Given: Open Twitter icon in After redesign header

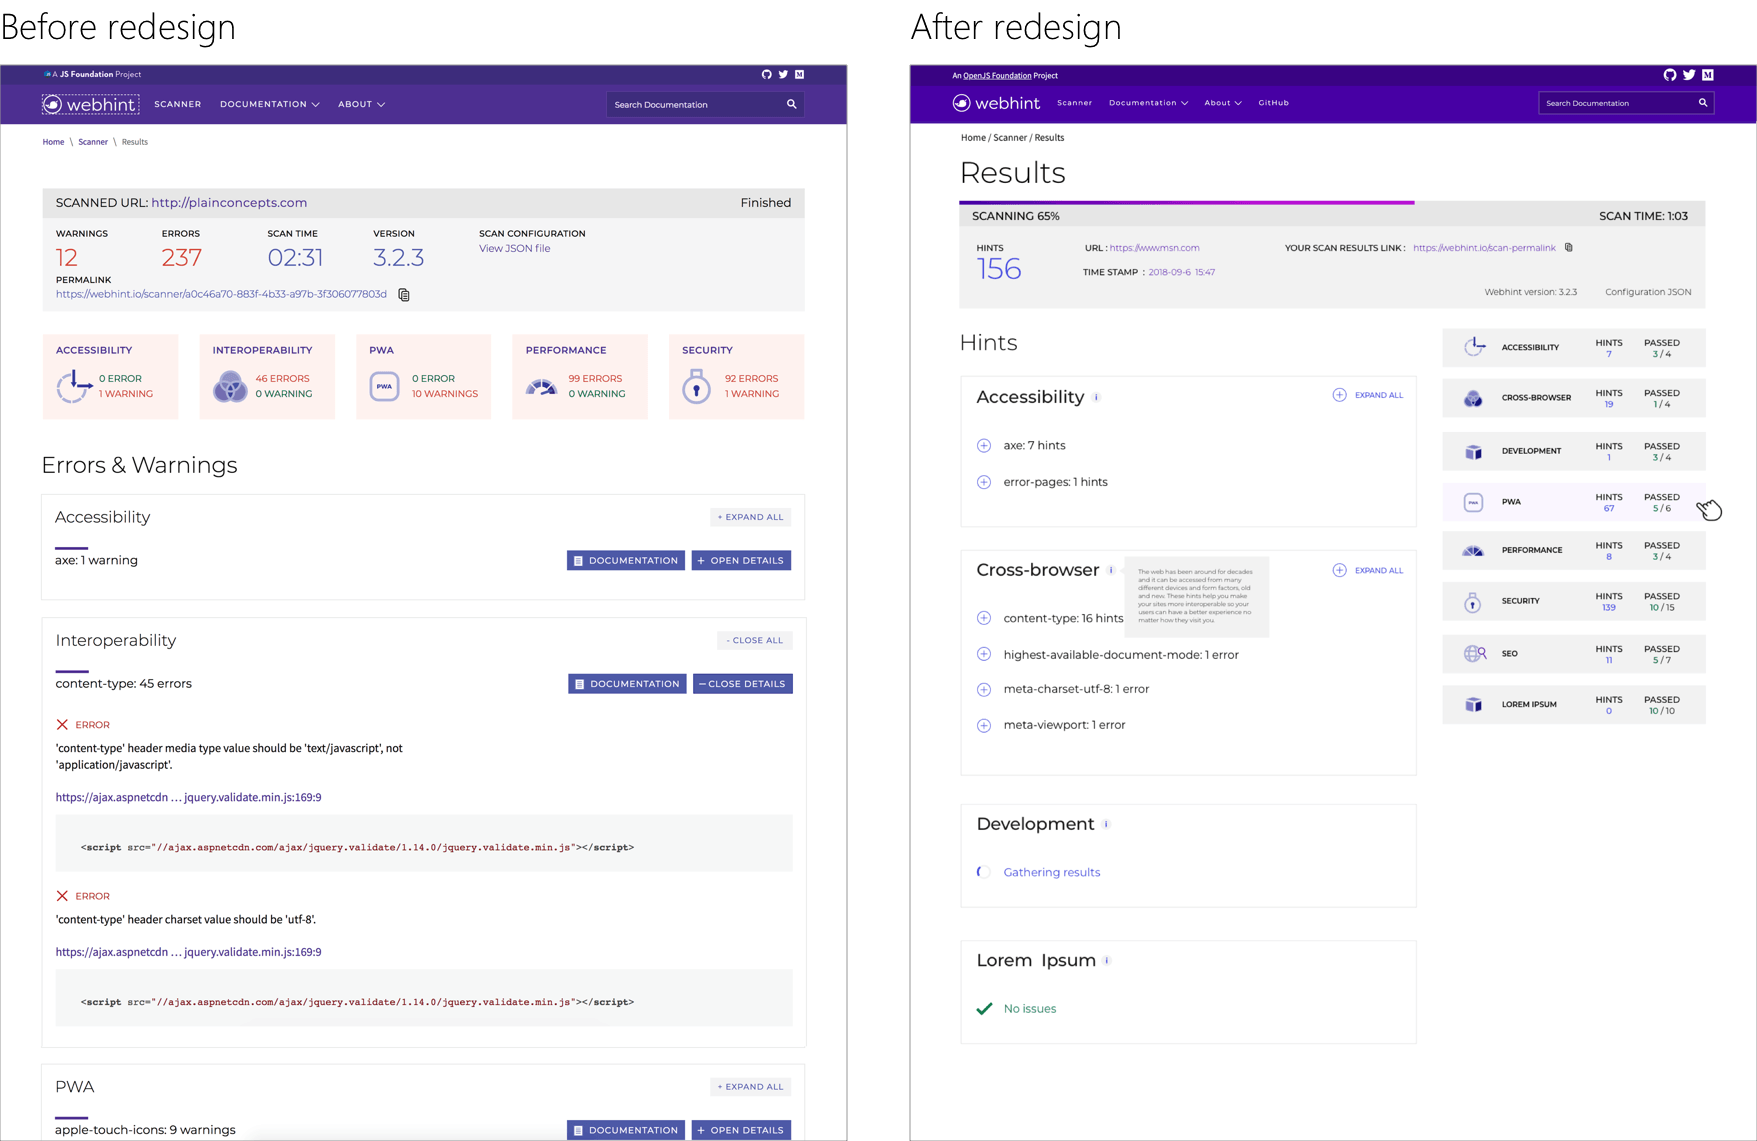Looking at the screenshot, I should [x=1689, y=75].
